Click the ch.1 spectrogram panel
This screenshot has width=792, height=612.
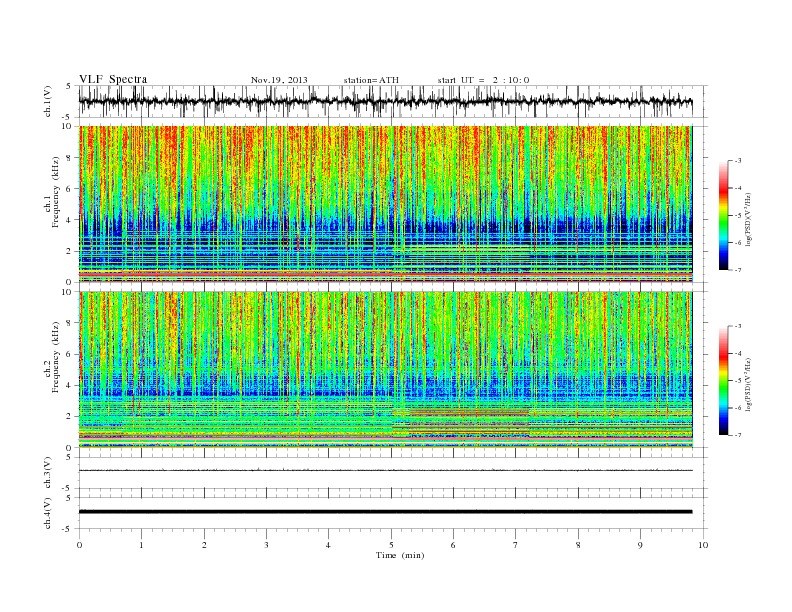click(385, 204)
